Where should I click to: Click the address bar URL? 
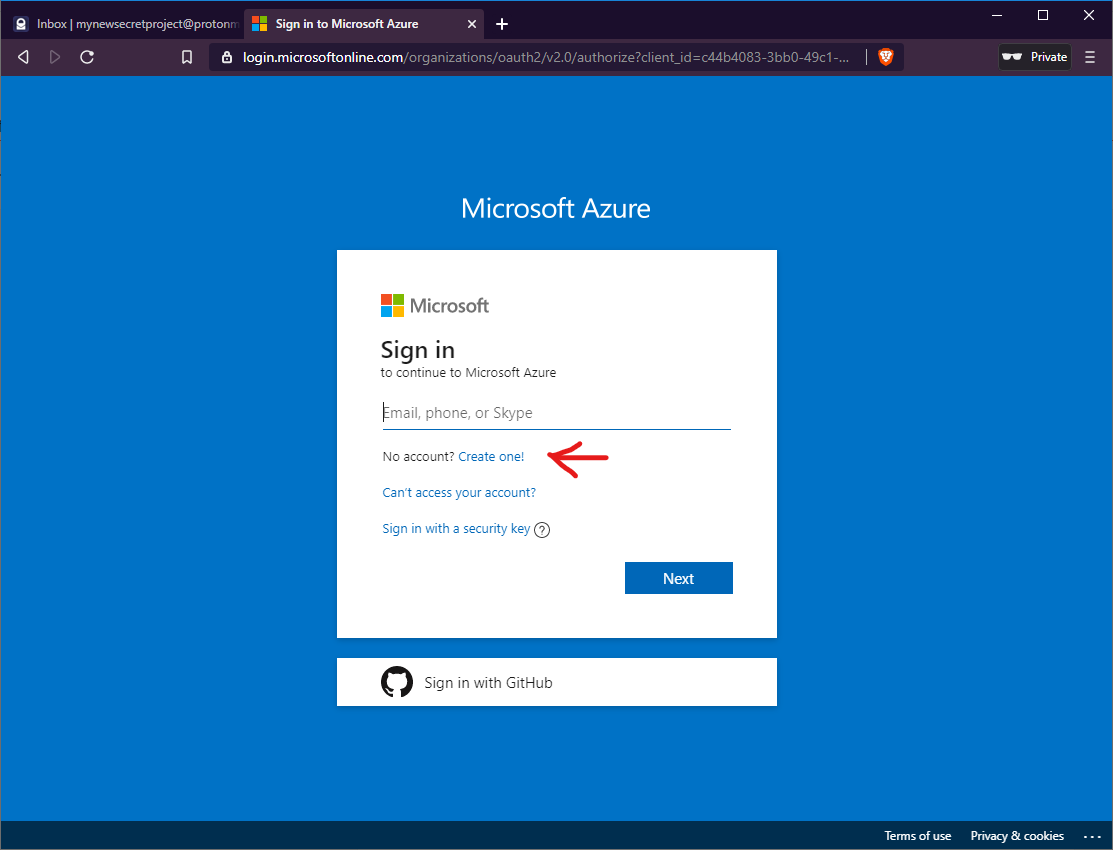(x=545, y=57)
